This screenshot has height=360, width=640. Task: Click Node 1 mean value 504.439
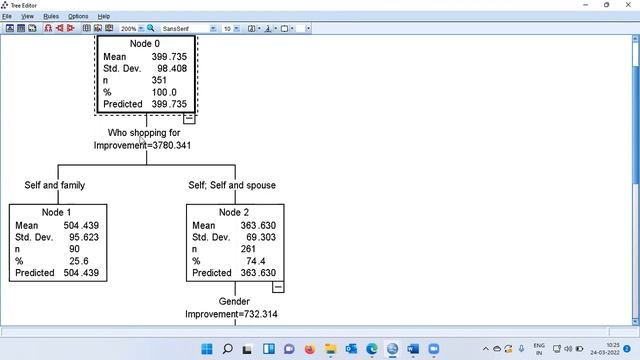[x=81, y=225]
